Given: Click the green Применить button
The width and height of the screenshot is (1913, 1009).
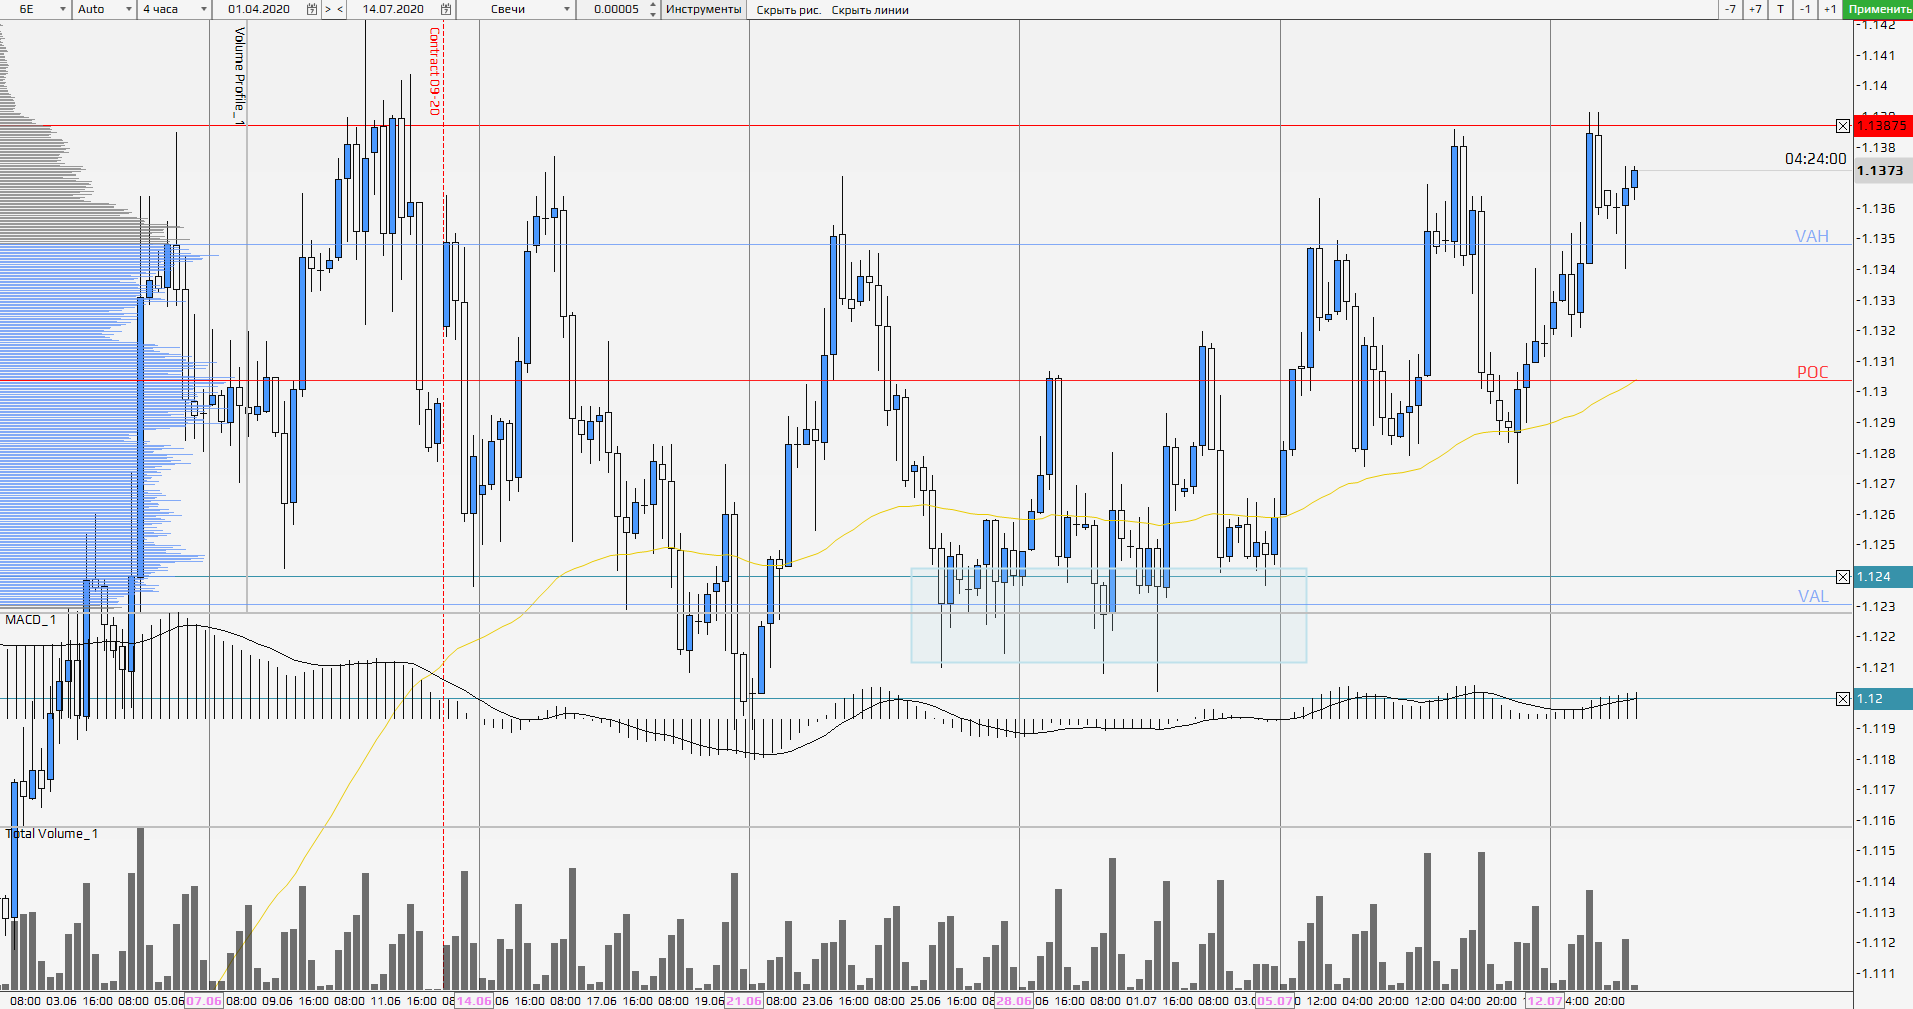Looking at the screenshot, I should pyautogui.click(x=1879, y=9).
